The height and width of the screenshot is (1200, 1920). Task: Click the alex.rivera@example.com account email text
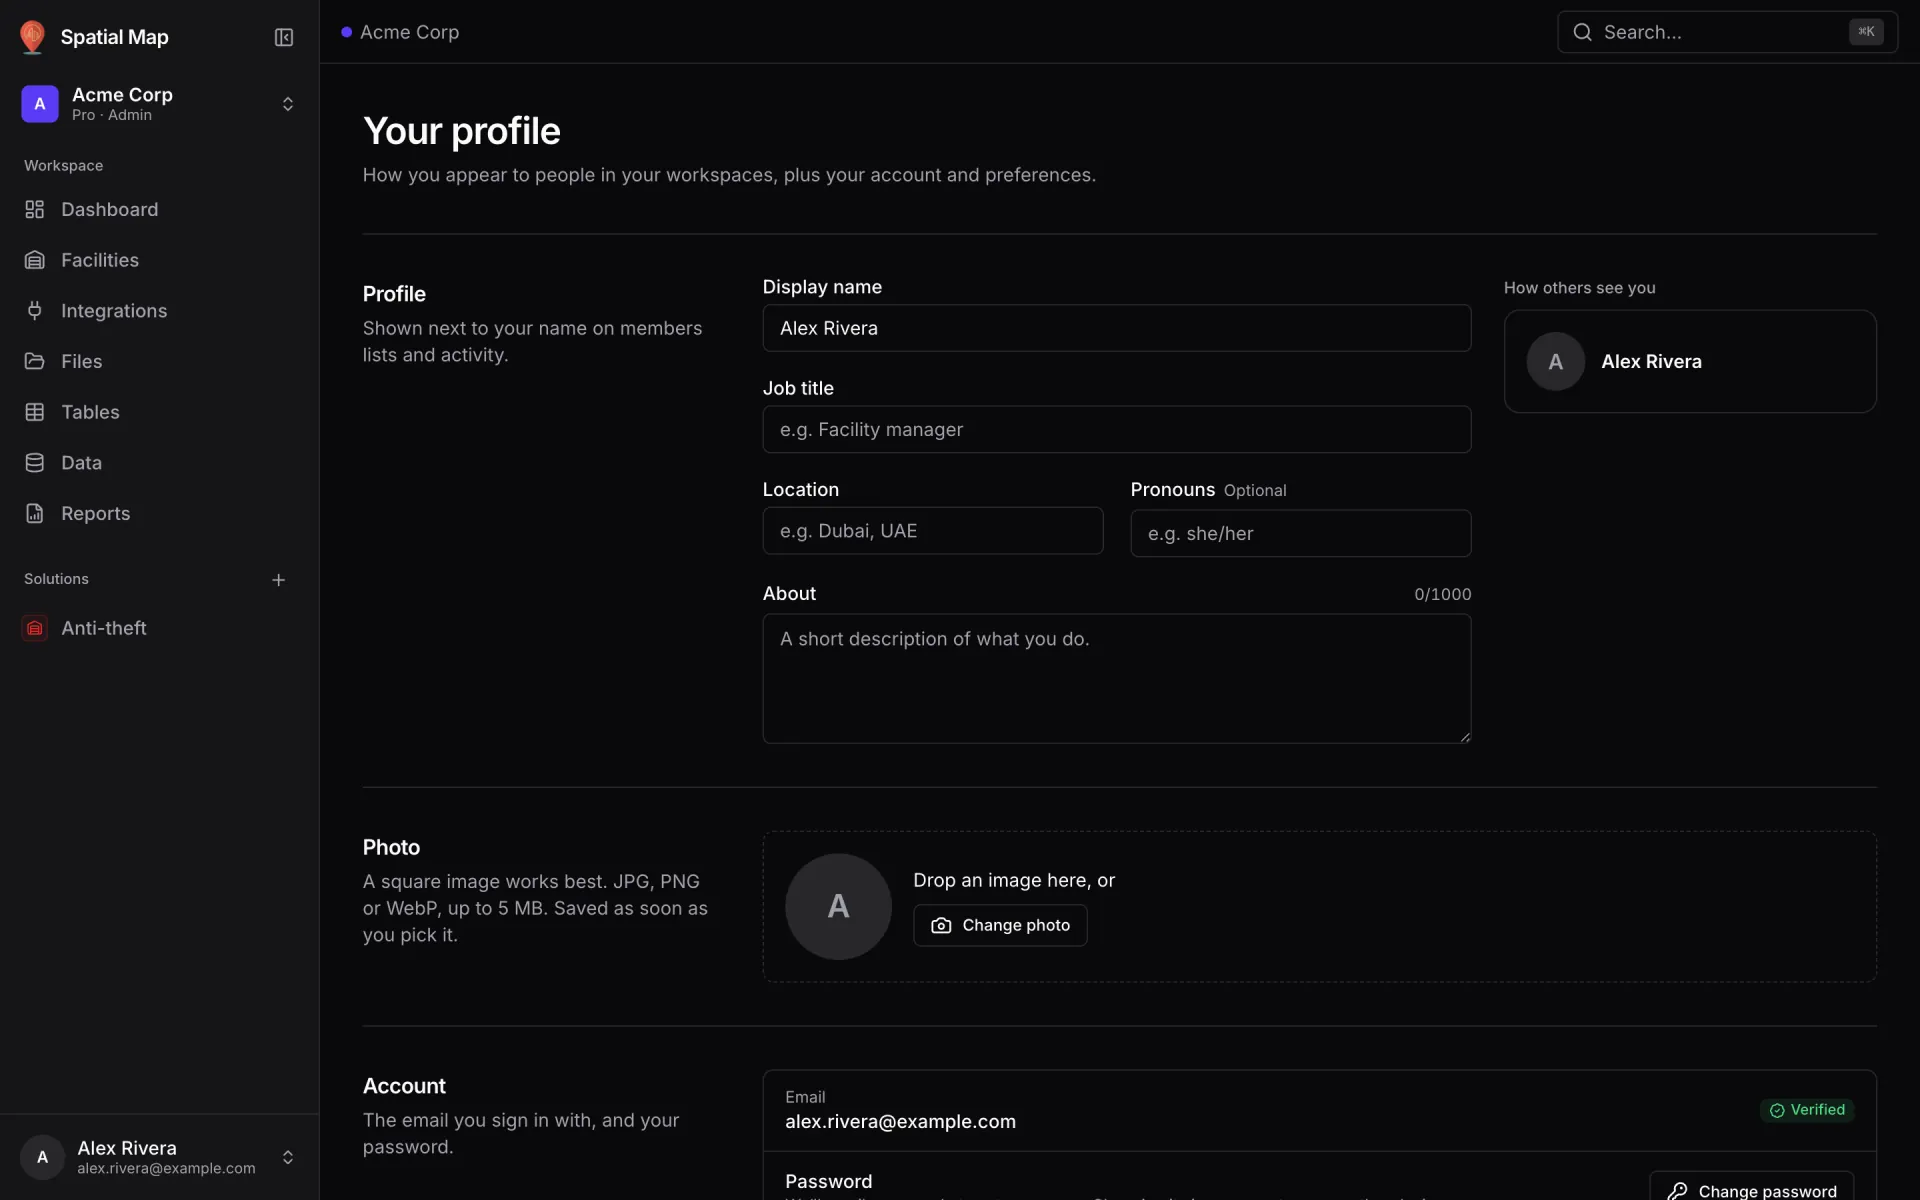click(900, 1122)
